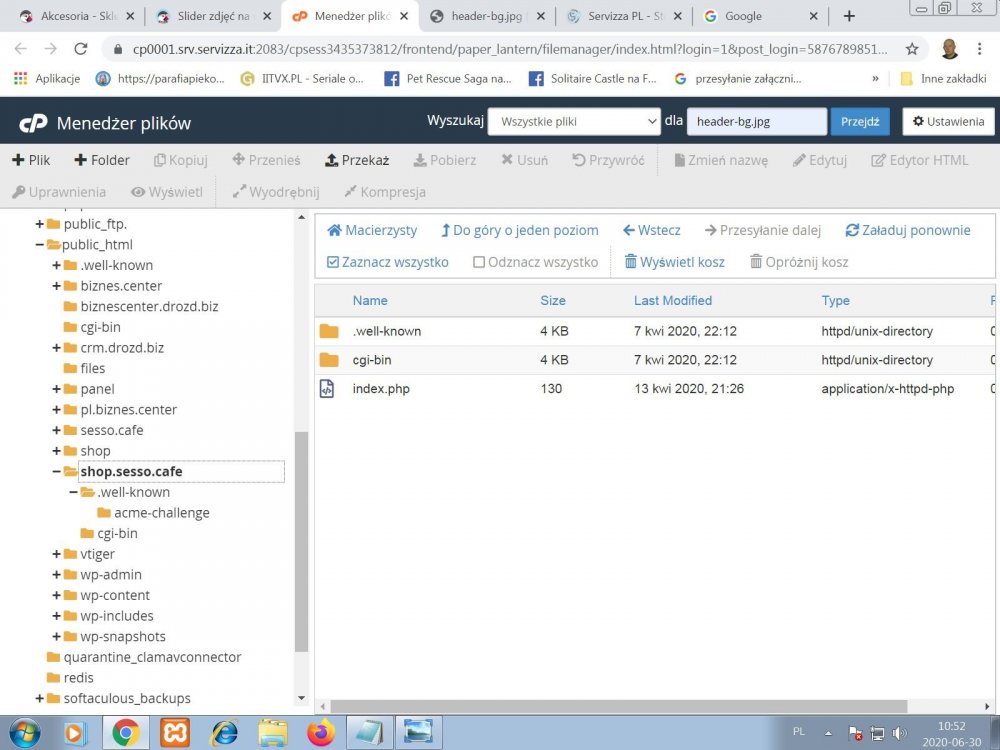Click Kompresja compress tool
The image size is (1000, 750).
pyautogui.click(x=385, y=192)
